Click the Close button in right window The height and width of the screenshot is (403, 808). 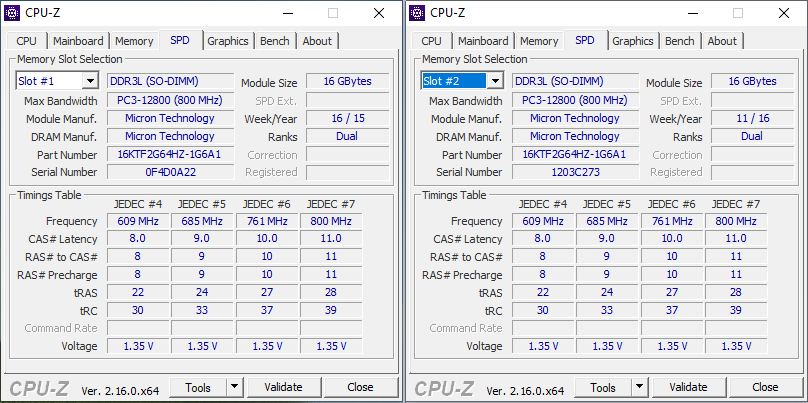point(765,387)
